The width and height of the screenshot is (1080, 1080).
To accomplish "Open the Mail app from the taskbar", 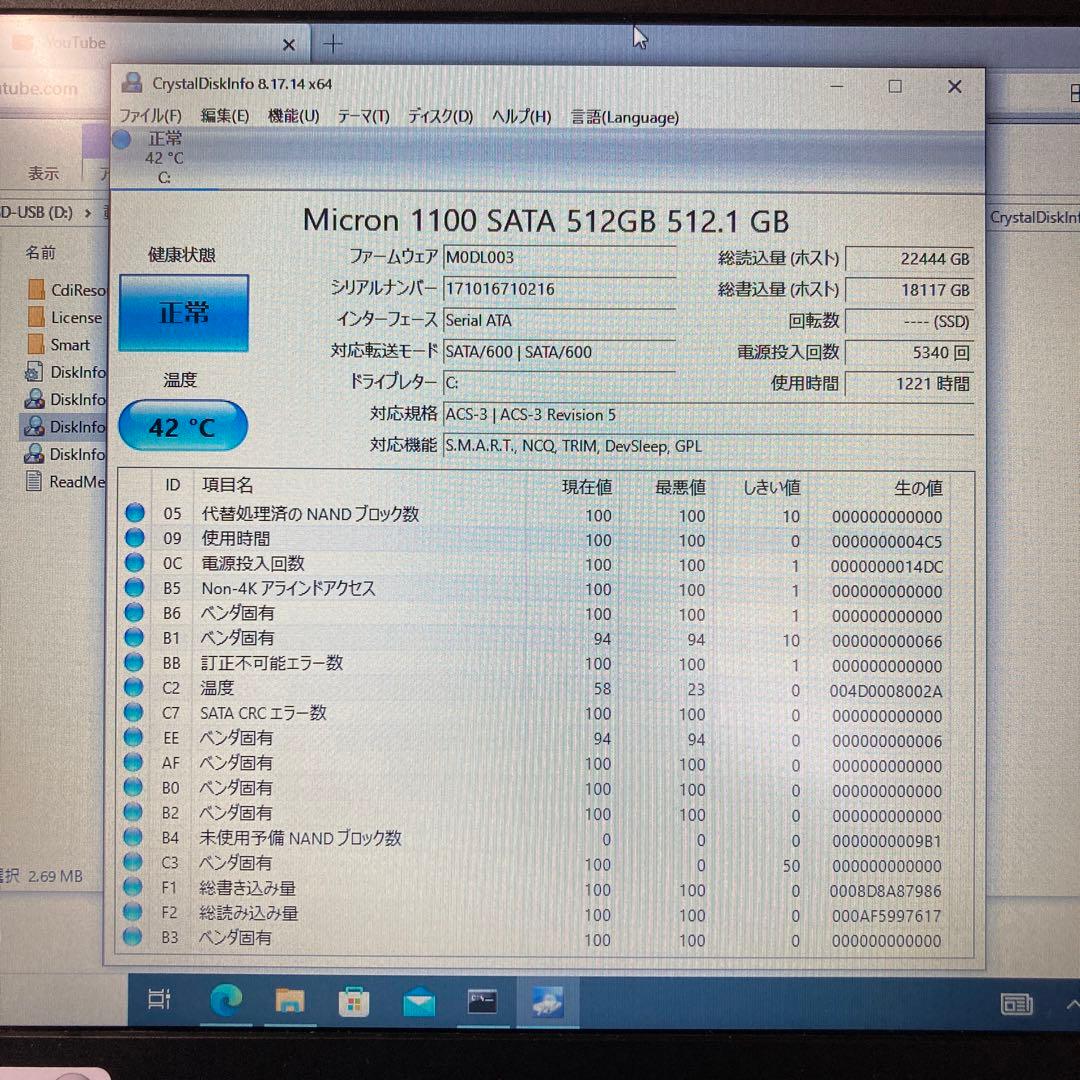I will tap(418, 1005).
